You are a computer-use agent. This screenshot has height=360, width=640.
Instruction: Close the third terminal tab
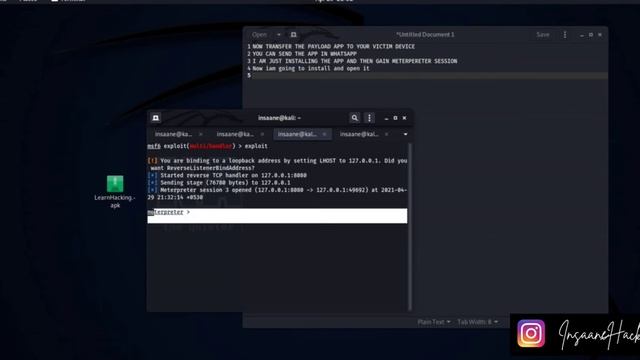pyautogui.click(x=324, y=134)
